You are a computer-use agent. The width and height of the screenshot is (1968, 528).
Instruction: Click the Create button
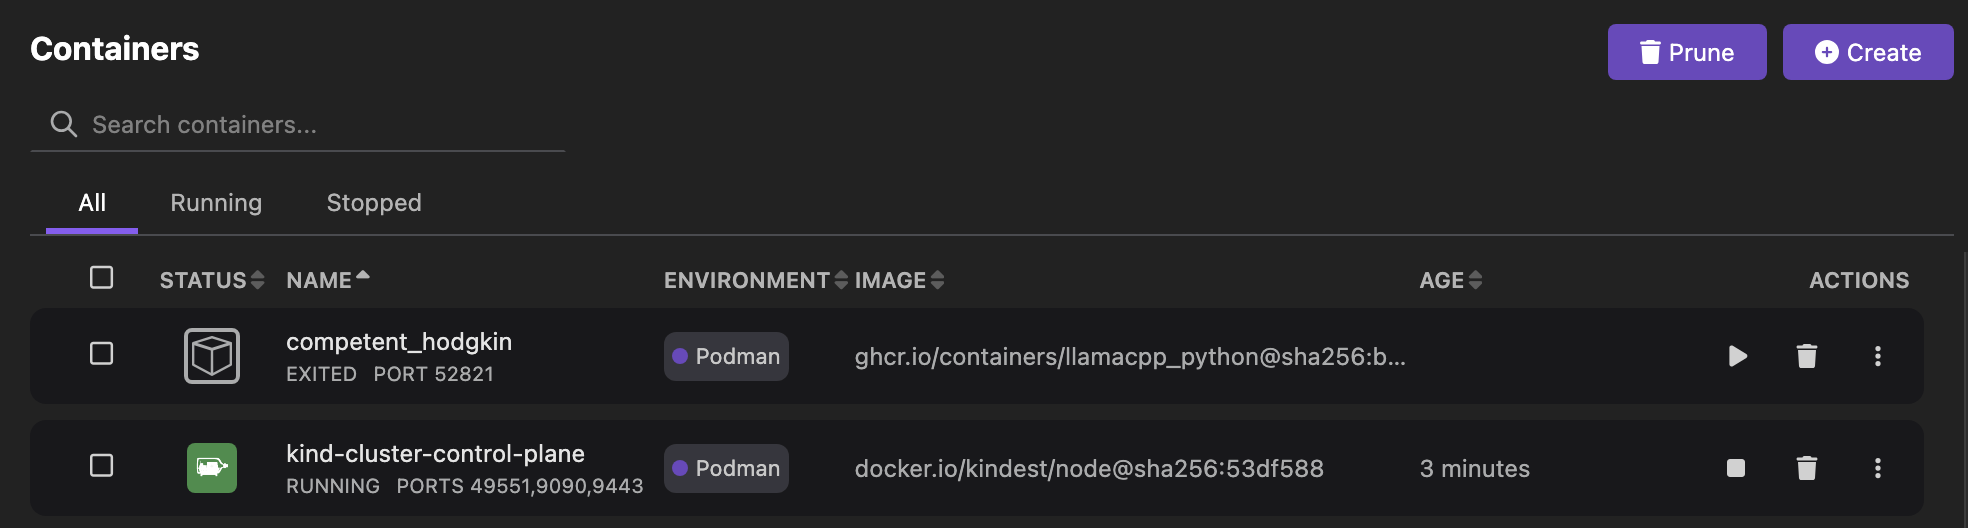click(x=1867, y=52)
